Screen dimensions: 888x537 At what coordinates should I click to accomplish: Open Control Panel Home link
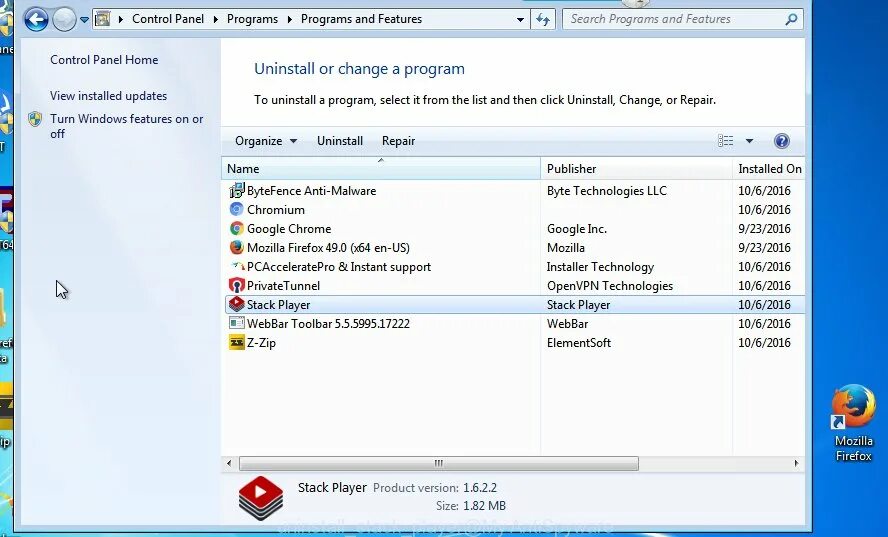tap(104, 59)
